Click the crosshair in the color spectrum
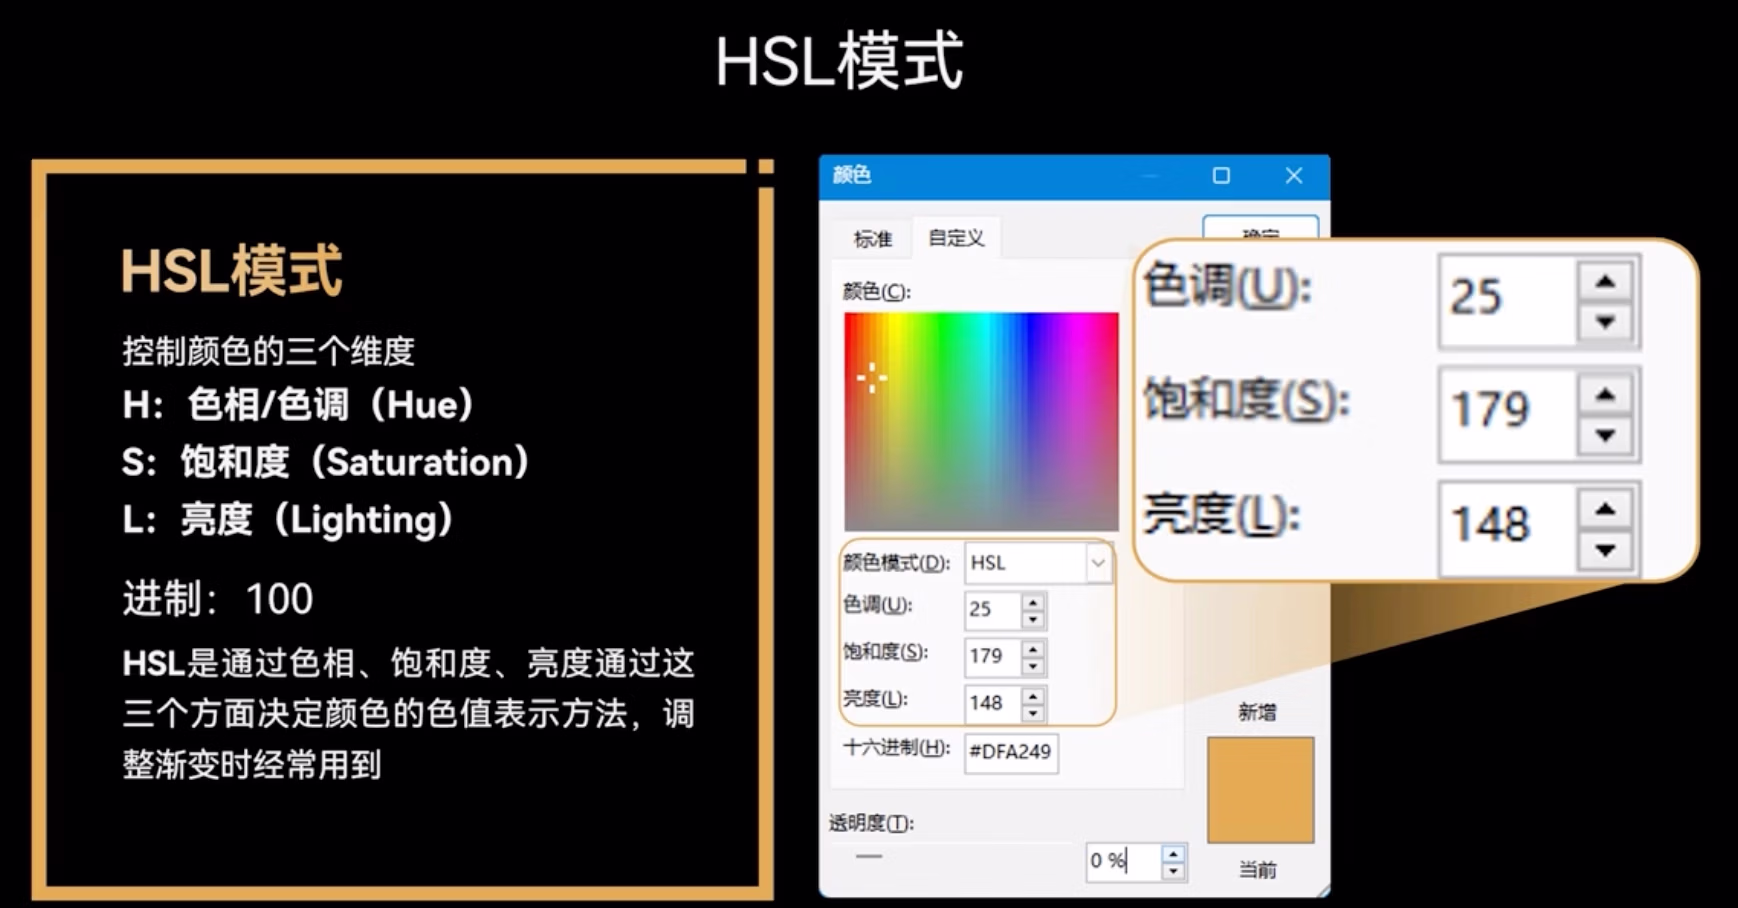The height and width of the screenshot is (908, 1738). (871, 378)
